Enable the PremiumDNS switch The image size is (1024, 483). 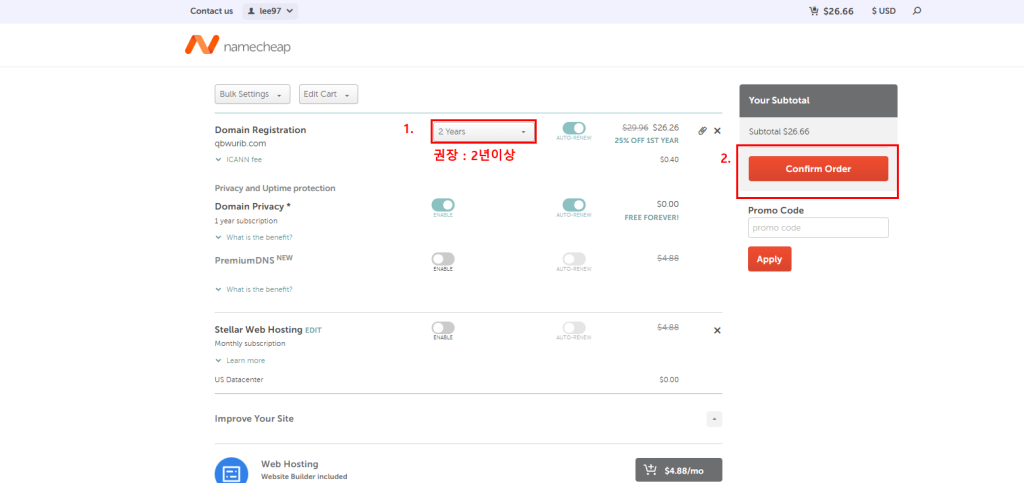tap(443, 259)
